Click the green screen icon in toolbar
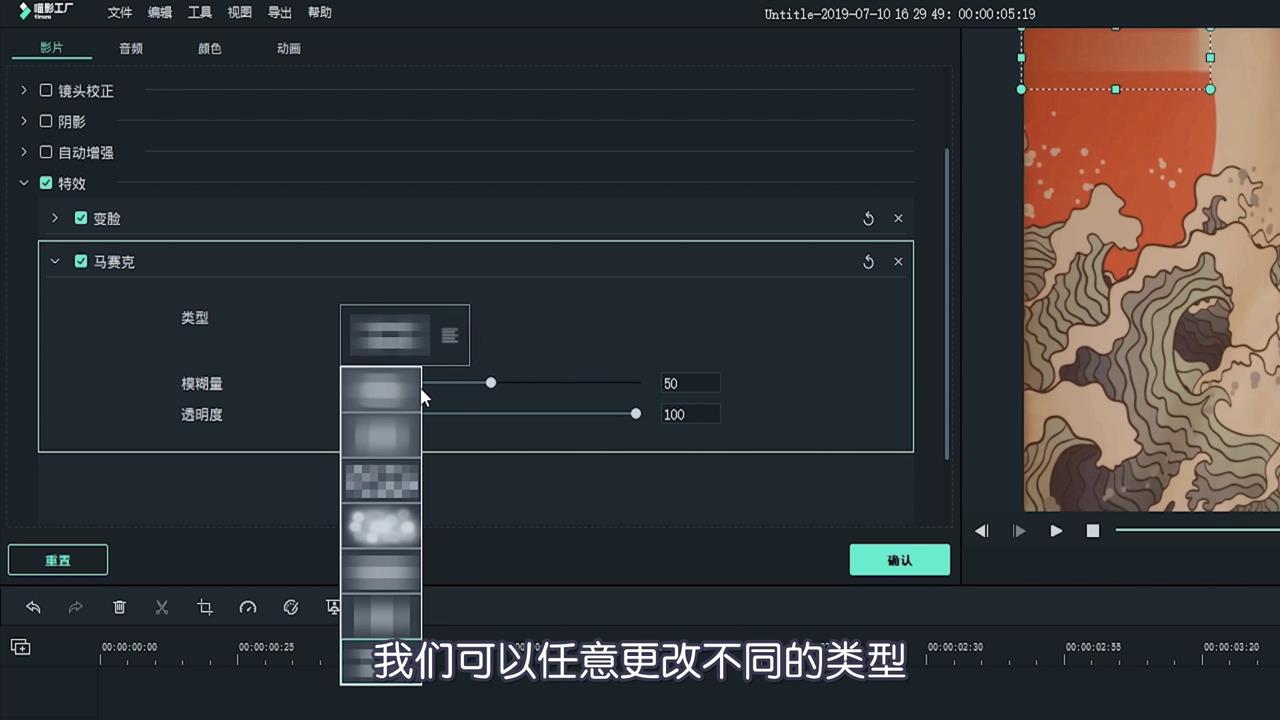The image size is (1280, 720). point(333,607)
